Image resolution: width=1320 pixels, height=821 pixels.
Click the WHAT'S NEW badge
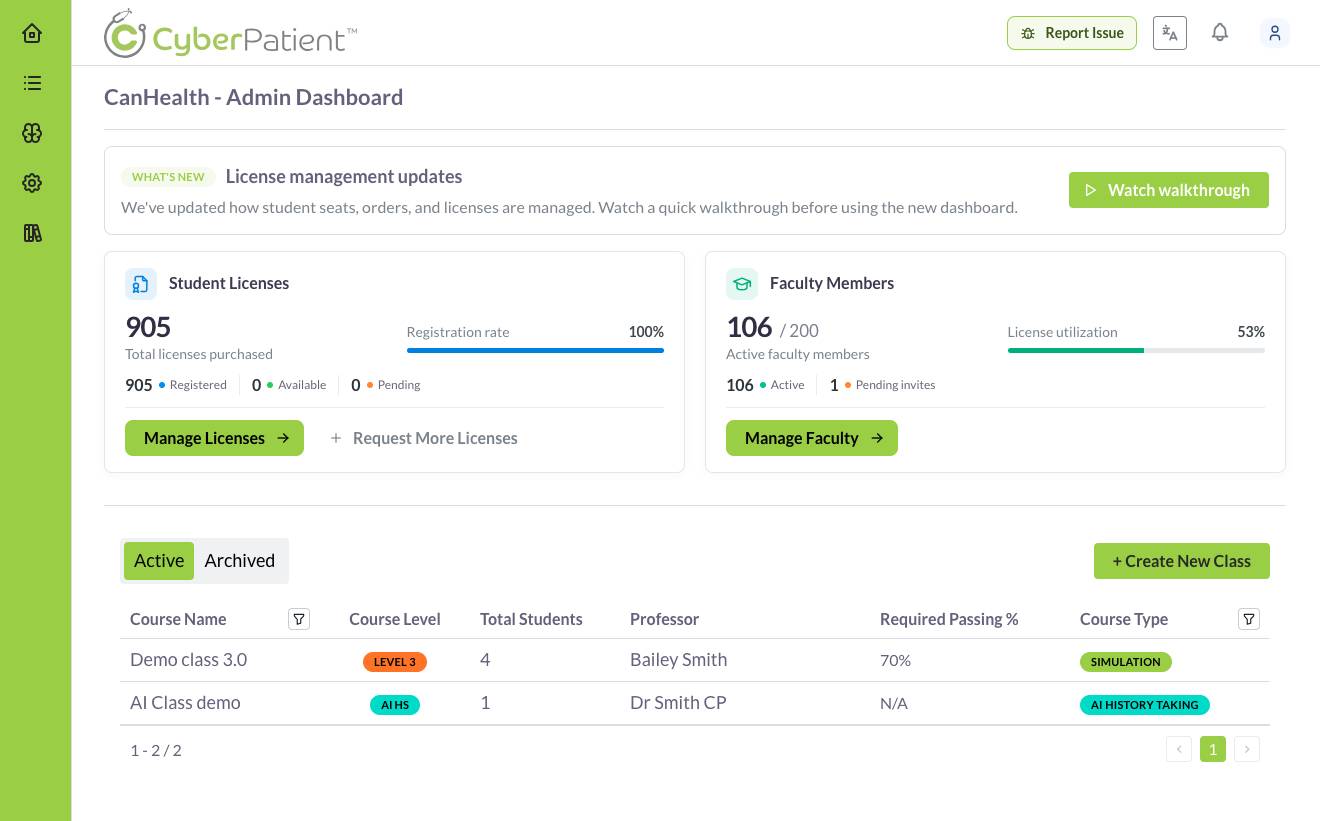[x=168, y=177]
